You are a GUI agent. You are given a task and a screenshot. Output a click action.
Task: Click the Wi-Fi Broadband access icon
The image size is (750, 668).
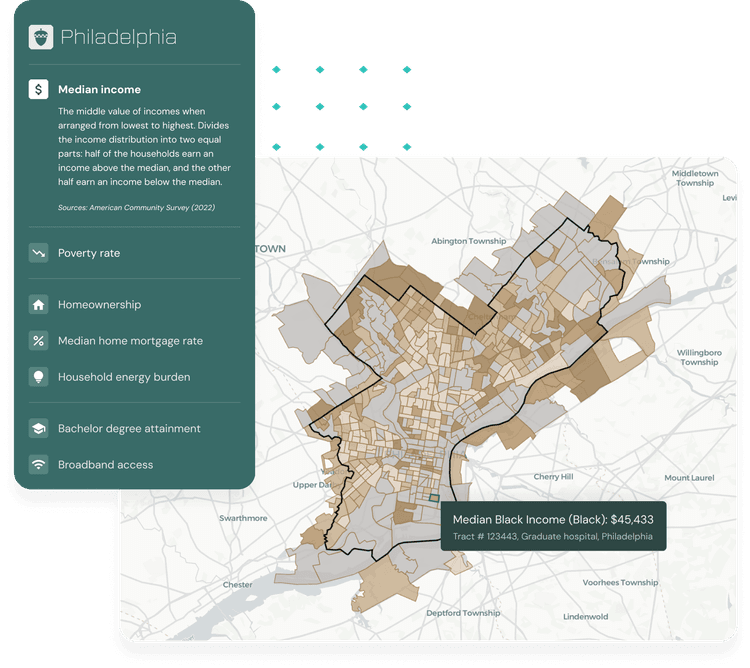(x=38, y=465)
